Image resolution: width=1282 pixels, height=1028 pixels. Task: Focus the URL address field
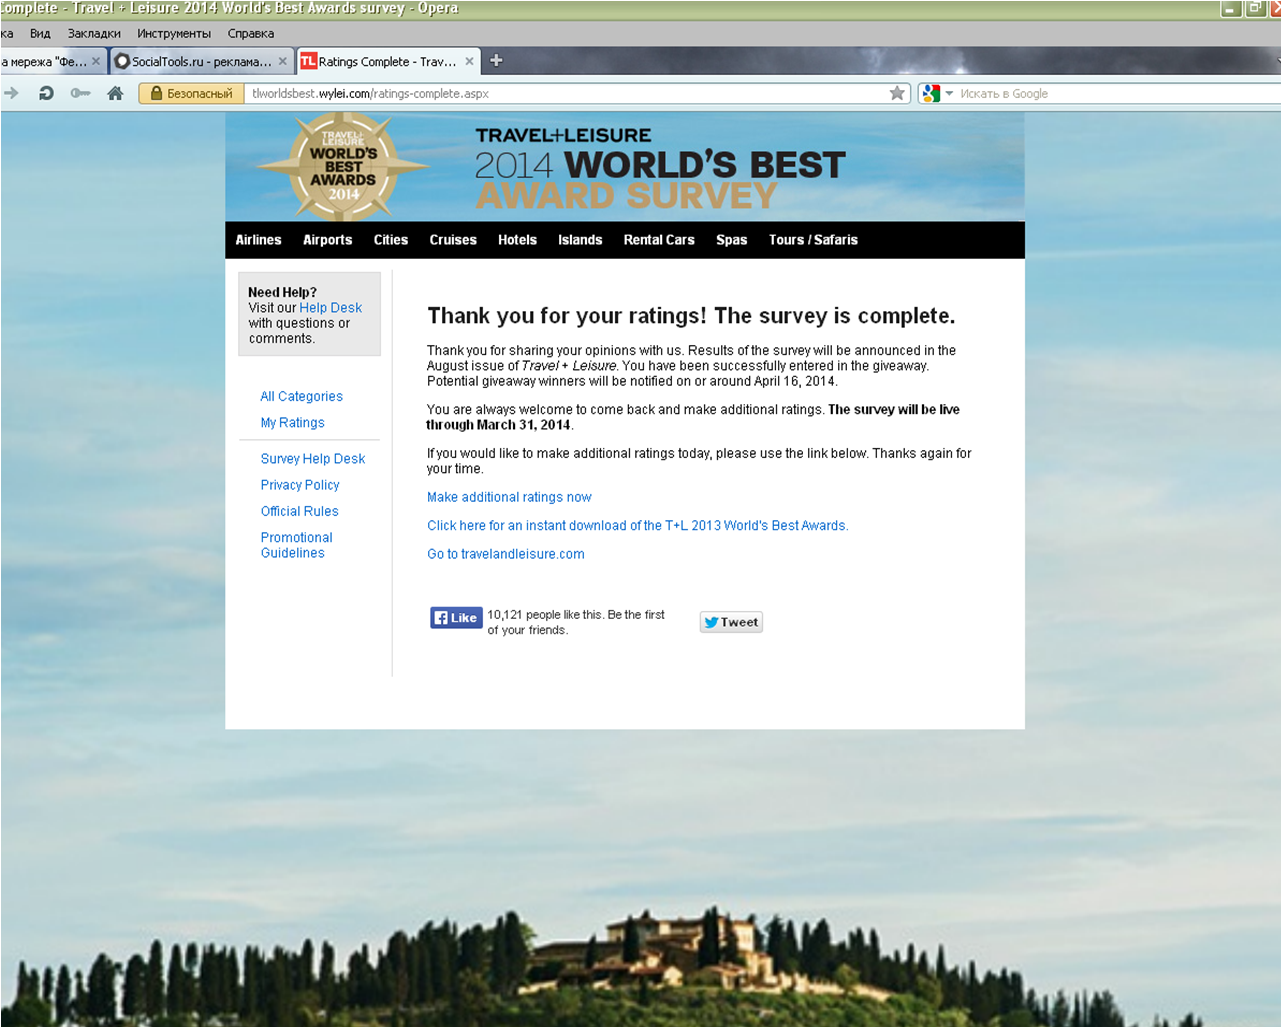[566, 93]
